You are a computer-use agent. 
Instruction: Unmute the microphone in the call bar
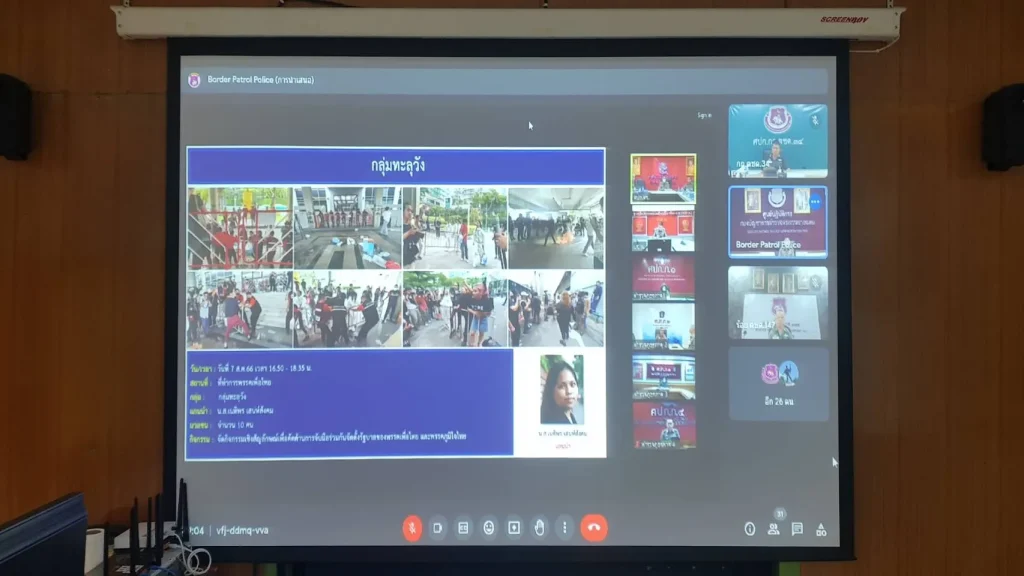pyautogui.click(x=412, y=528)
